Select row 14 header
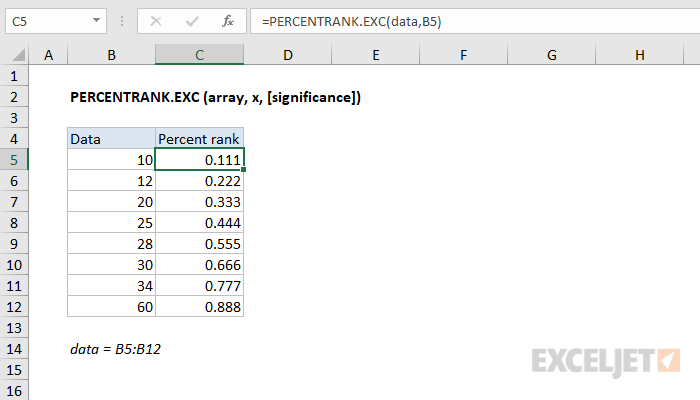700x400 pixels. tap(14, 349)
